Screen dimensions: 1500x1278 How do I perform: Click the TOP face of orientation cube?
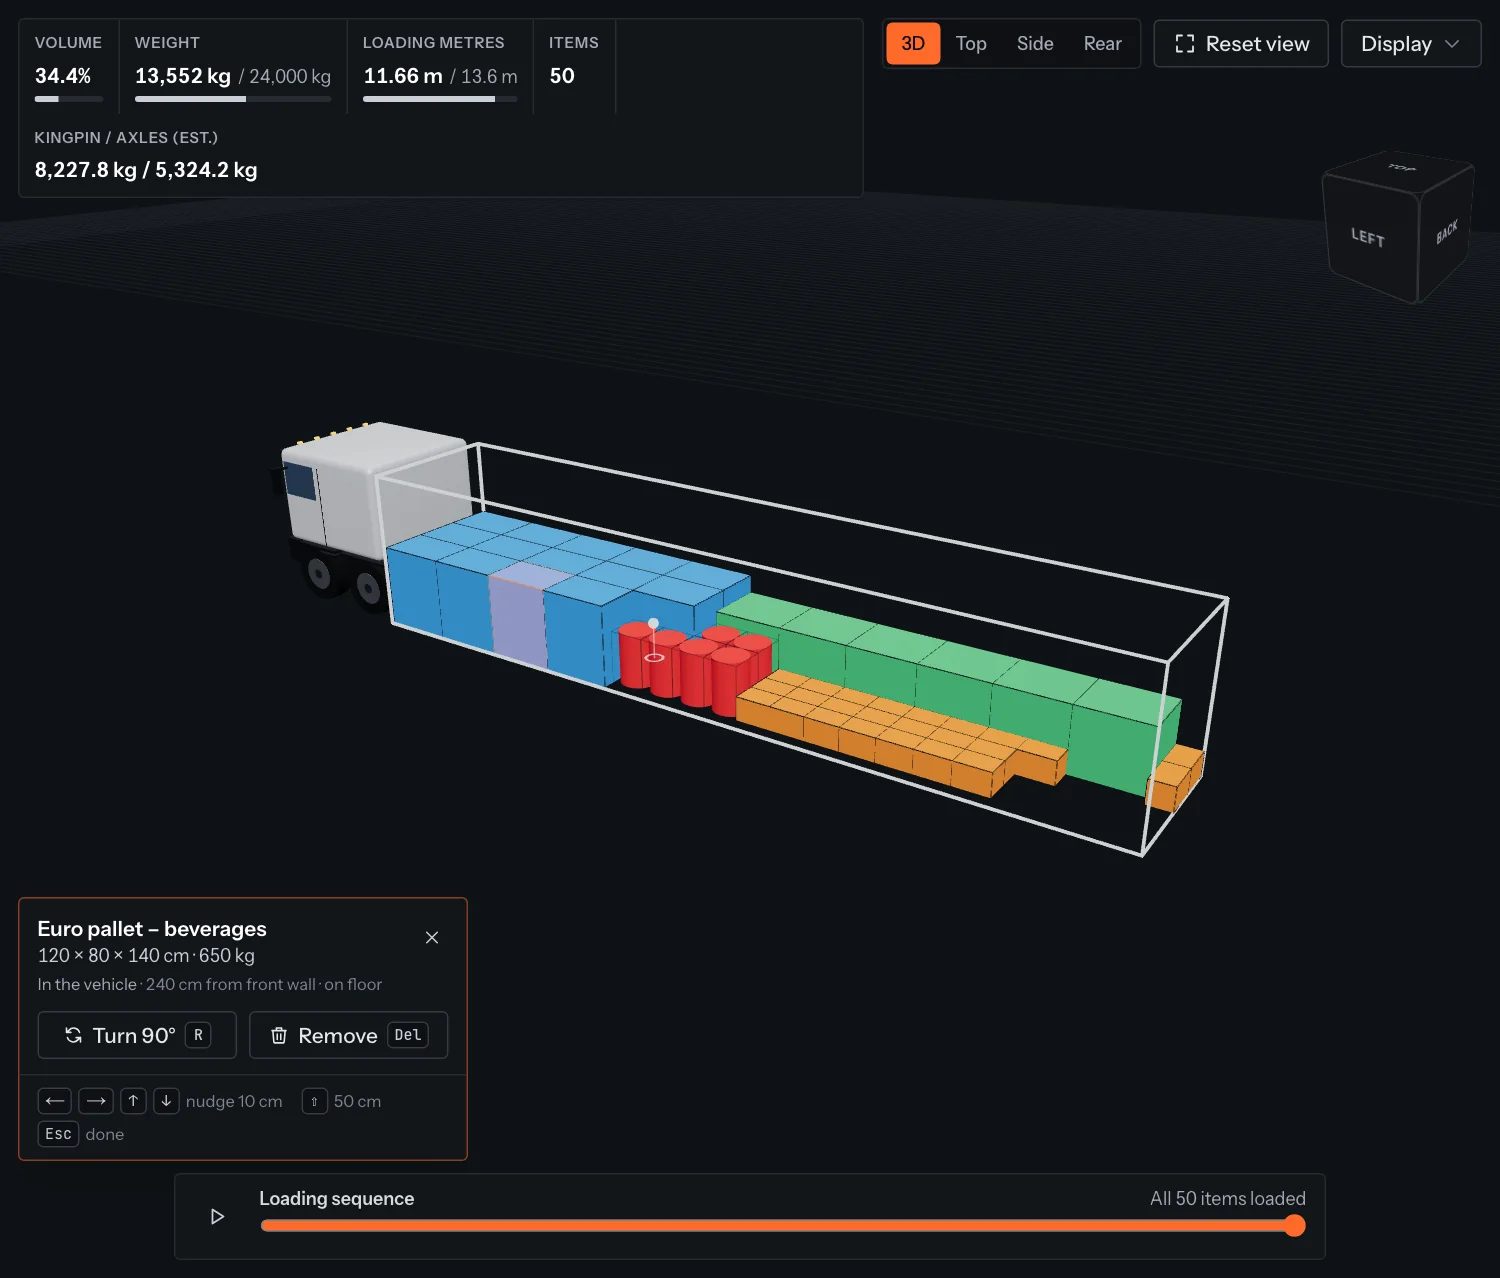coord(1402,168)
